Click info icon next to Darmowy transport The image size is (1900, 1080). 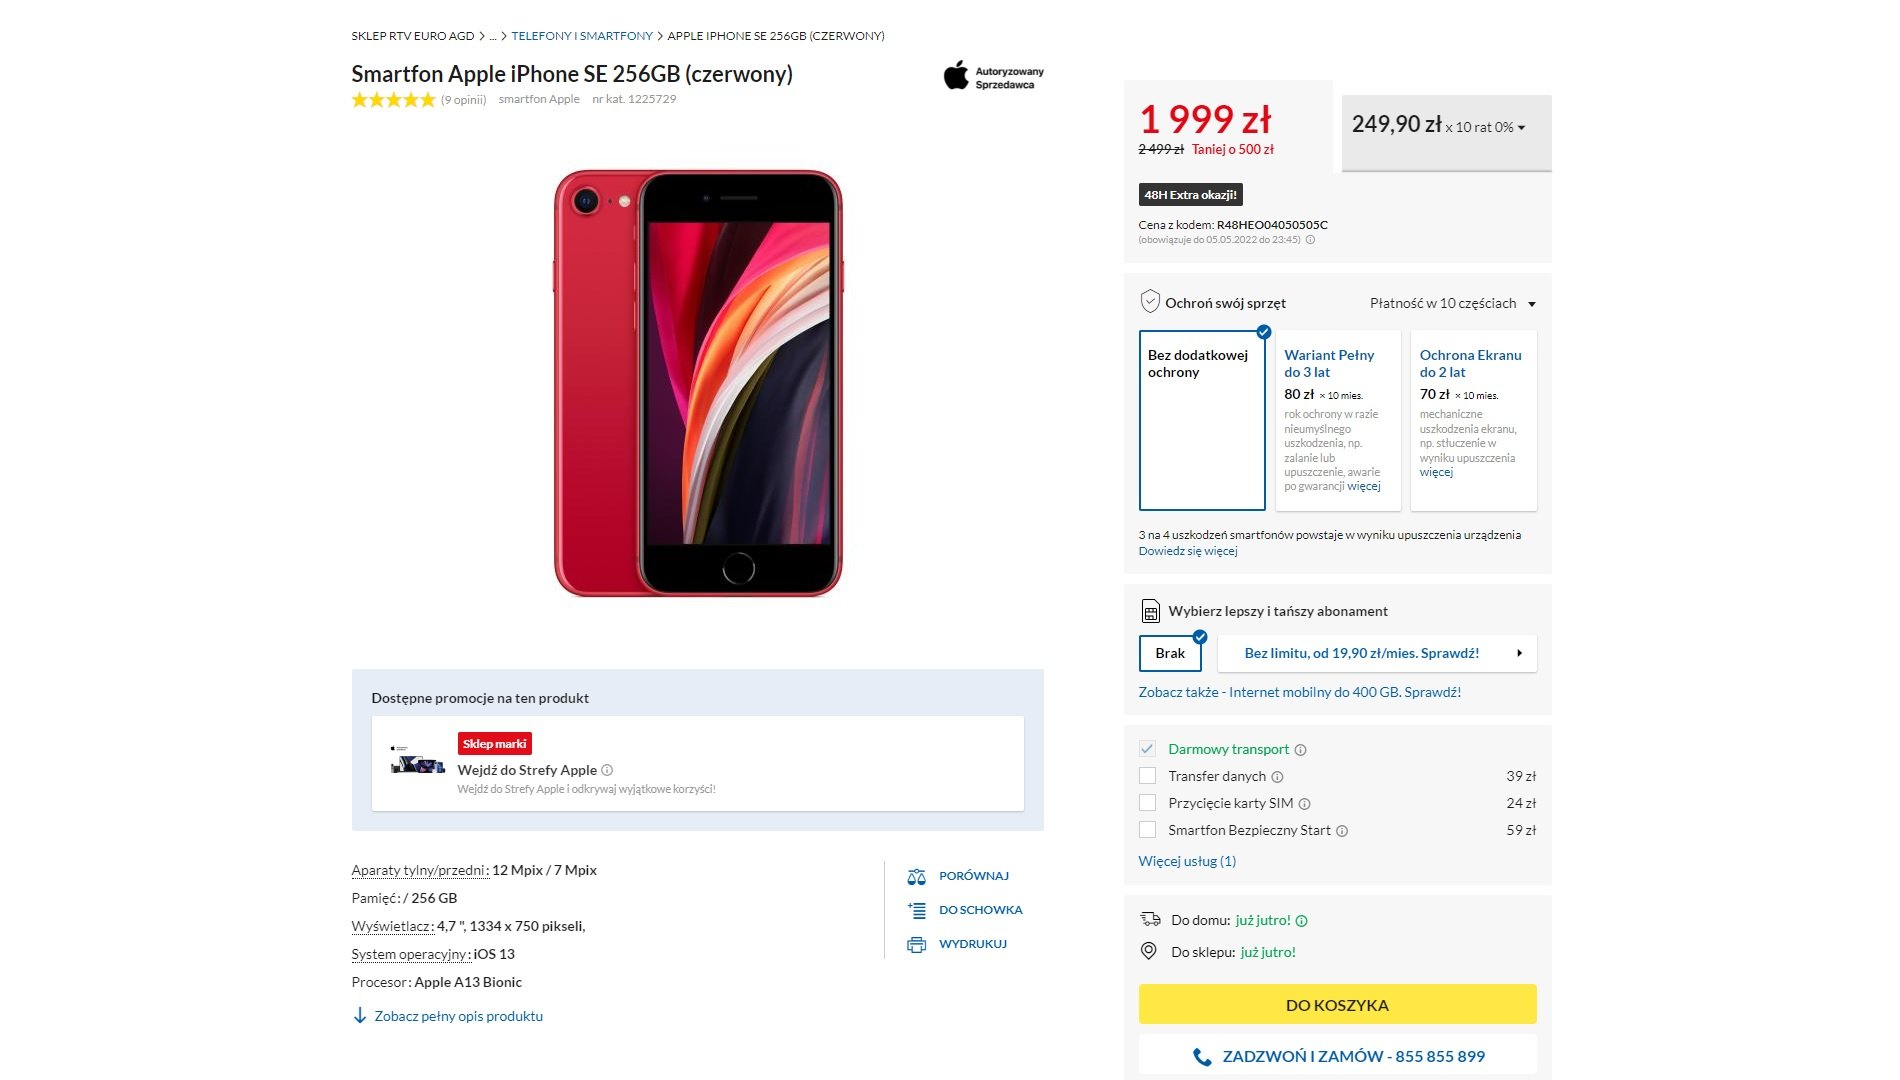(x=1300, y=750)
